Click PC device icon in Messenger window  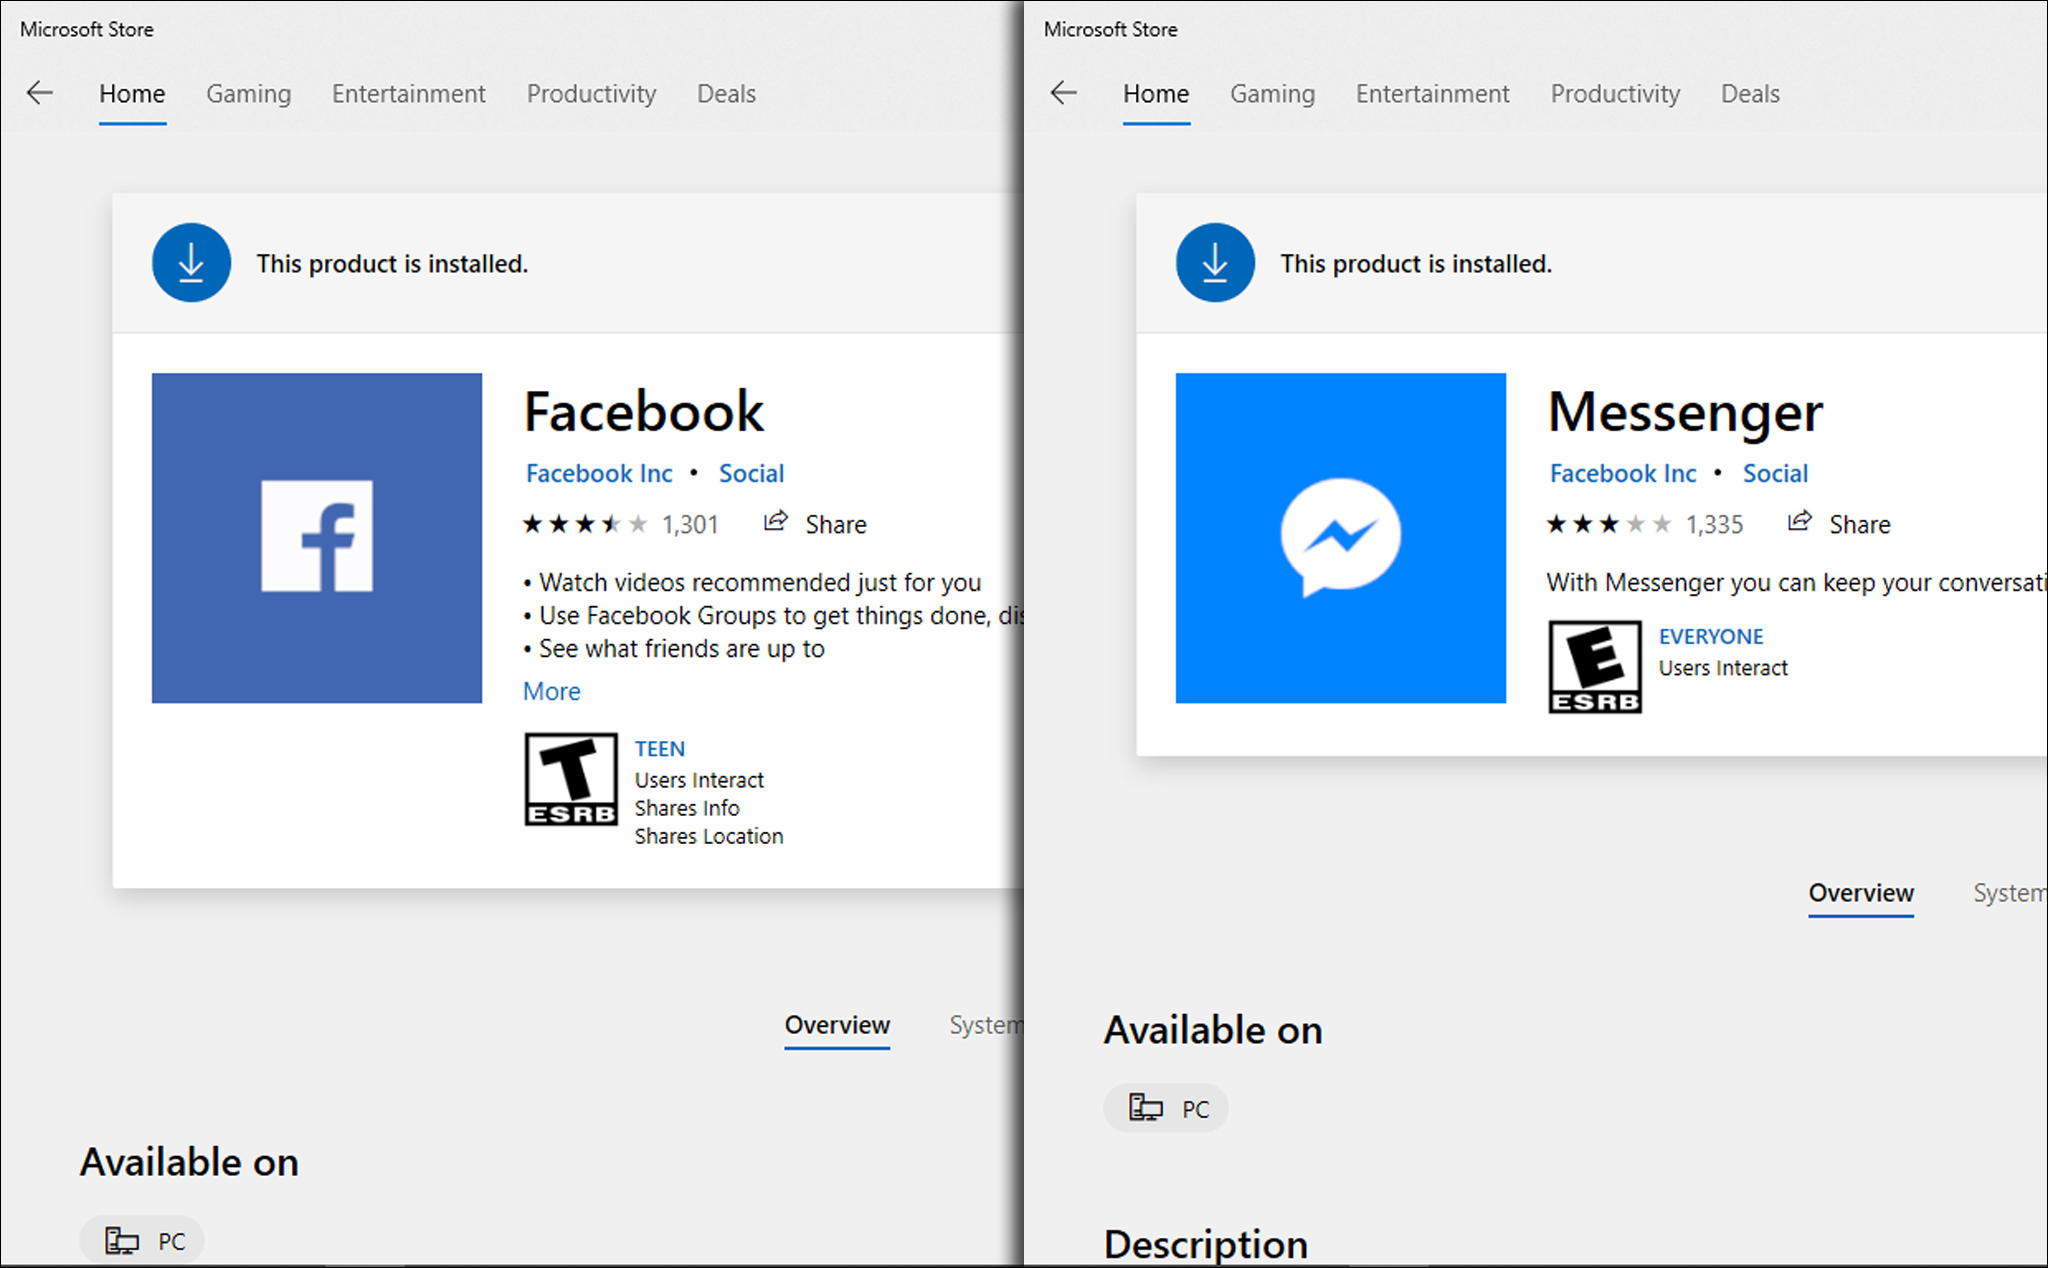click(x=1146, y=1108)
